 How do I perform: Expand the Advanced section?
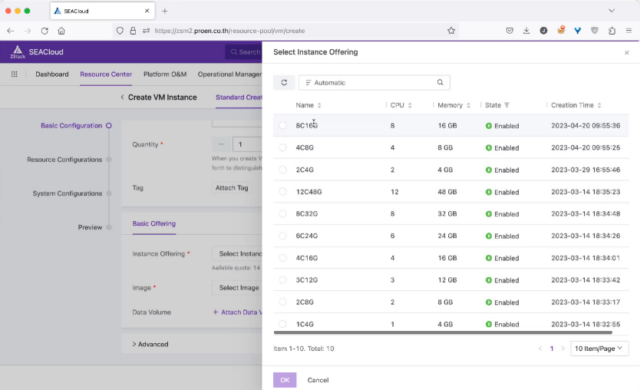pyautogui.click(x=150, y=344)
